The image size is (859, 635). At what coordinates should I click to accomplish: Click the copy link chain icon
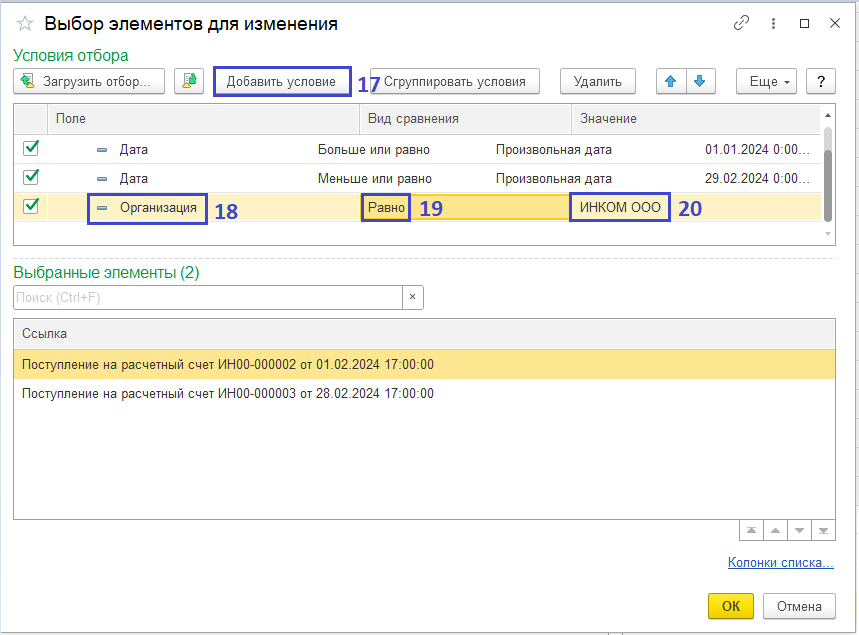pos(741,23)
